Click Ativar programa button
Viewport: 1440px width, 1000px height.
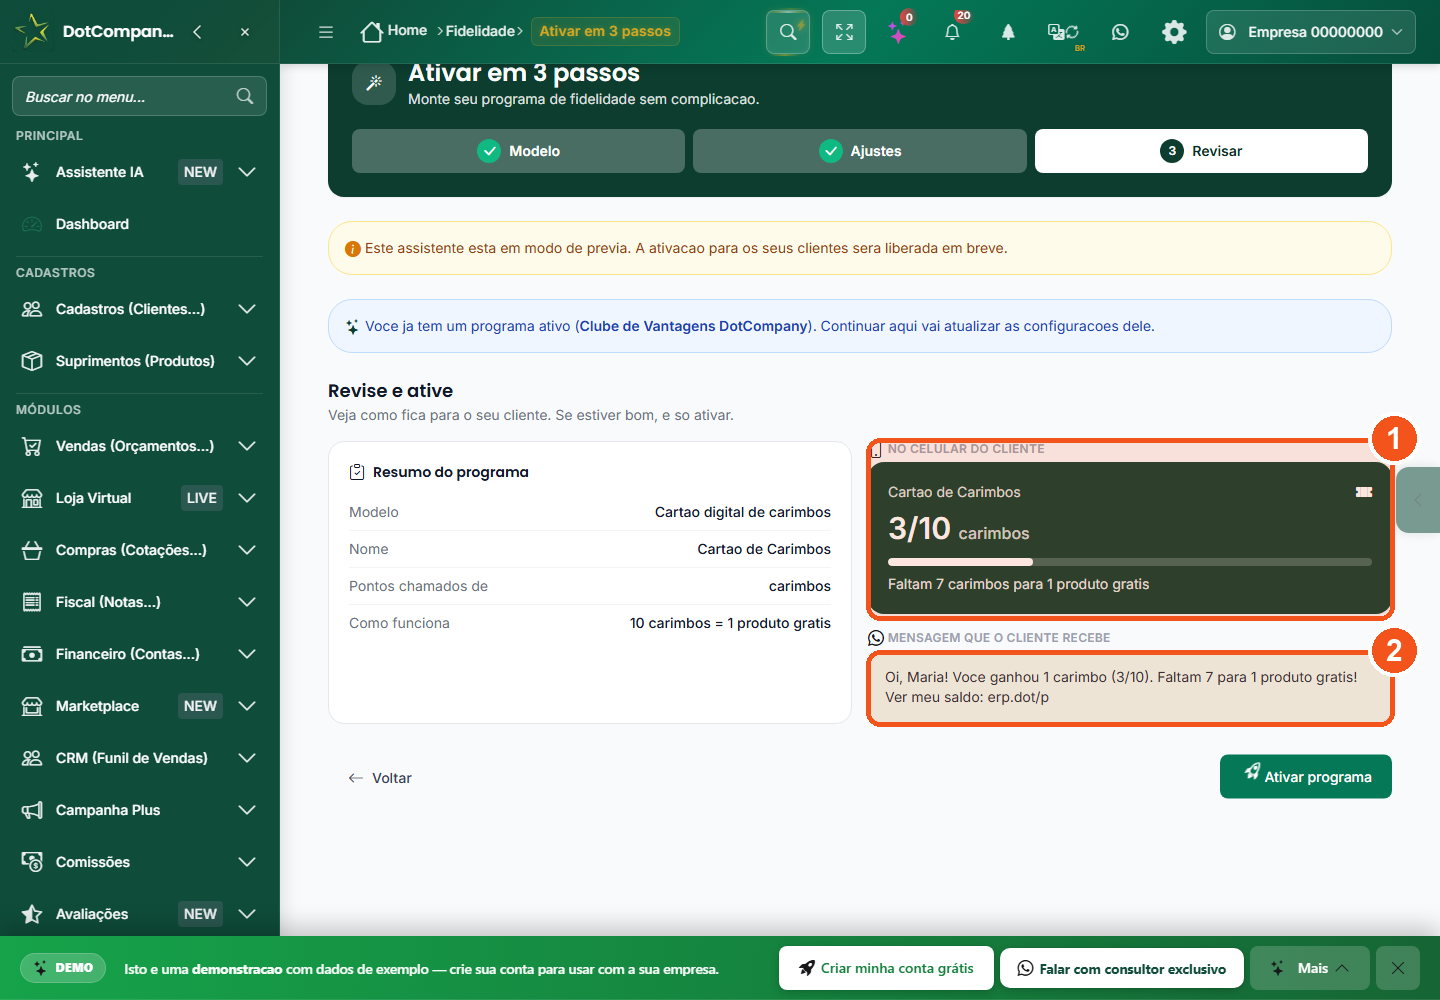[1306, 776]
